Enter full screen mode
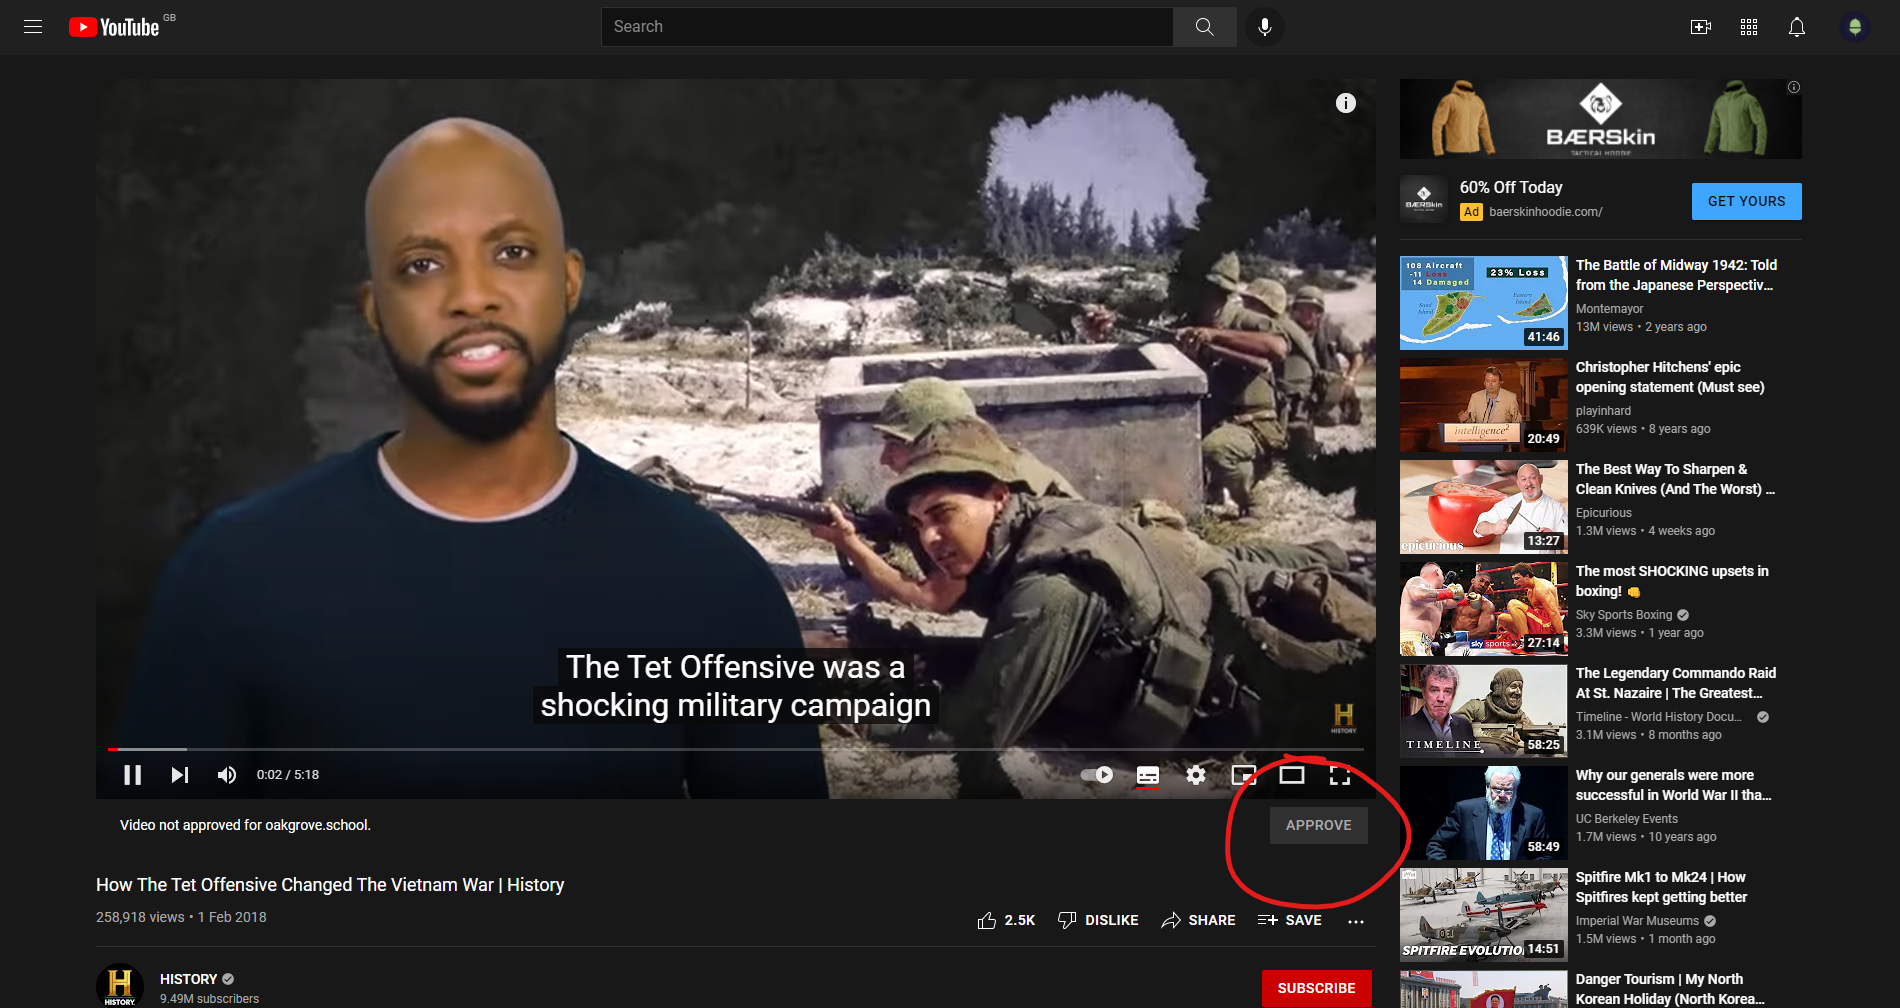Image resolution: width=1900 pixels, height=1008 pixels. pyautogui.click(x=1340, y=775)
